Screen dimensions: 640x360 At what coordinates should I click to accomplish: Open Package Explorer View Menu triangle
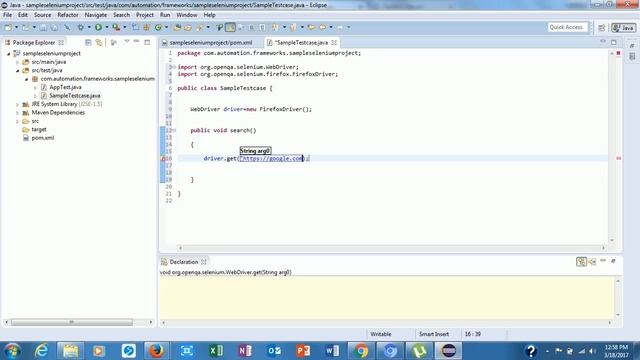coord(127,42)
